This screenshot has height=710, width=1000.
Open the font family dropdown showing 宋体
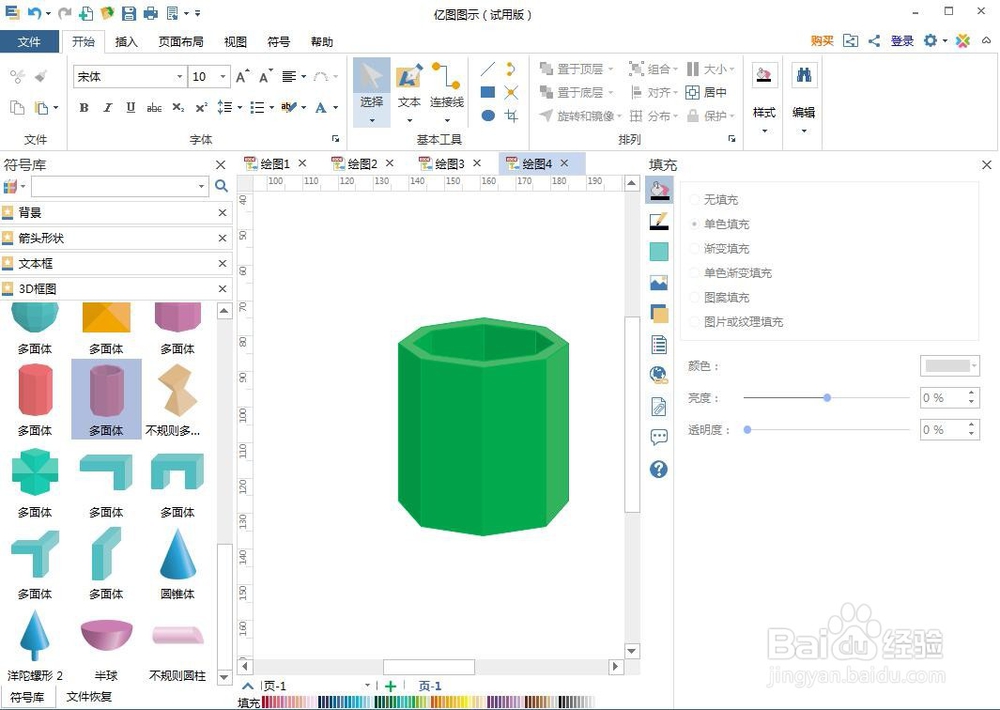pyautogui.click(x=182, y=76)
